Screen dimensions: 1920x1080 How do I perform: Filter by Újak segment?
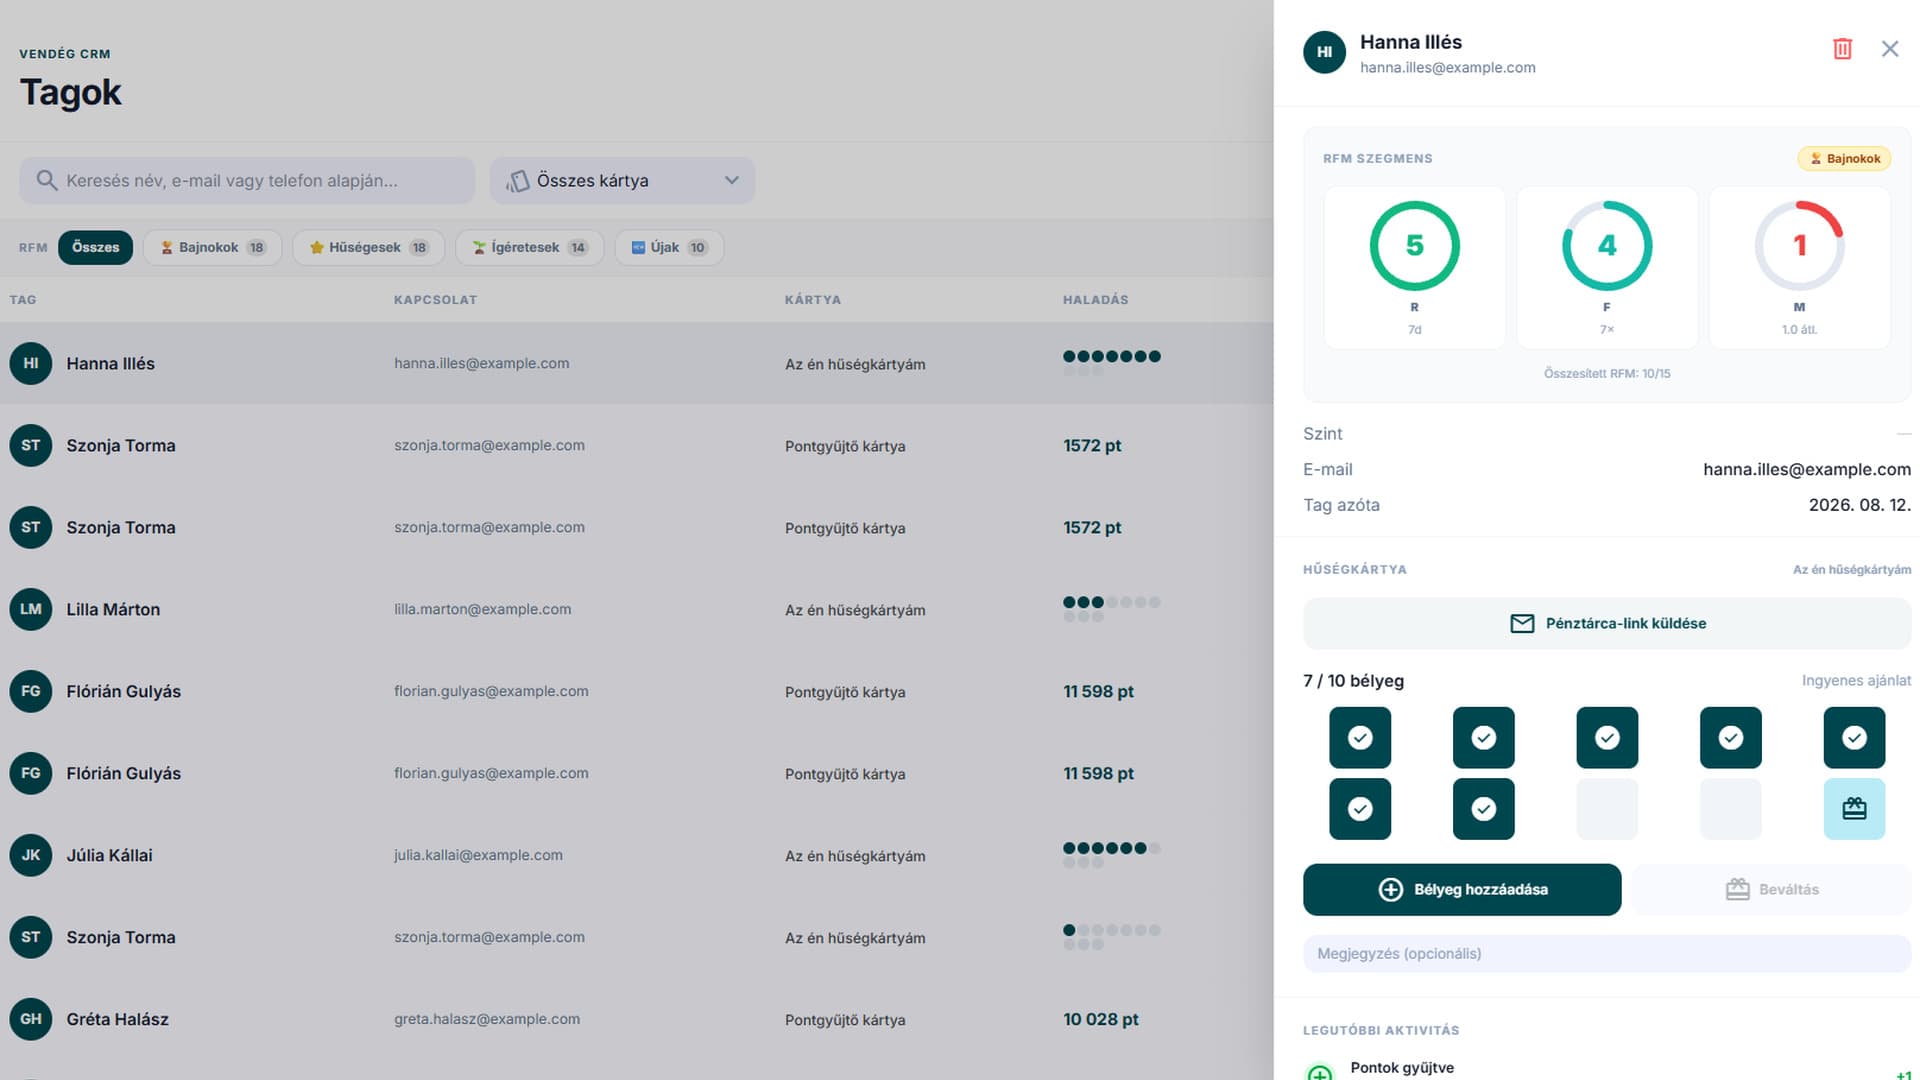669,248
